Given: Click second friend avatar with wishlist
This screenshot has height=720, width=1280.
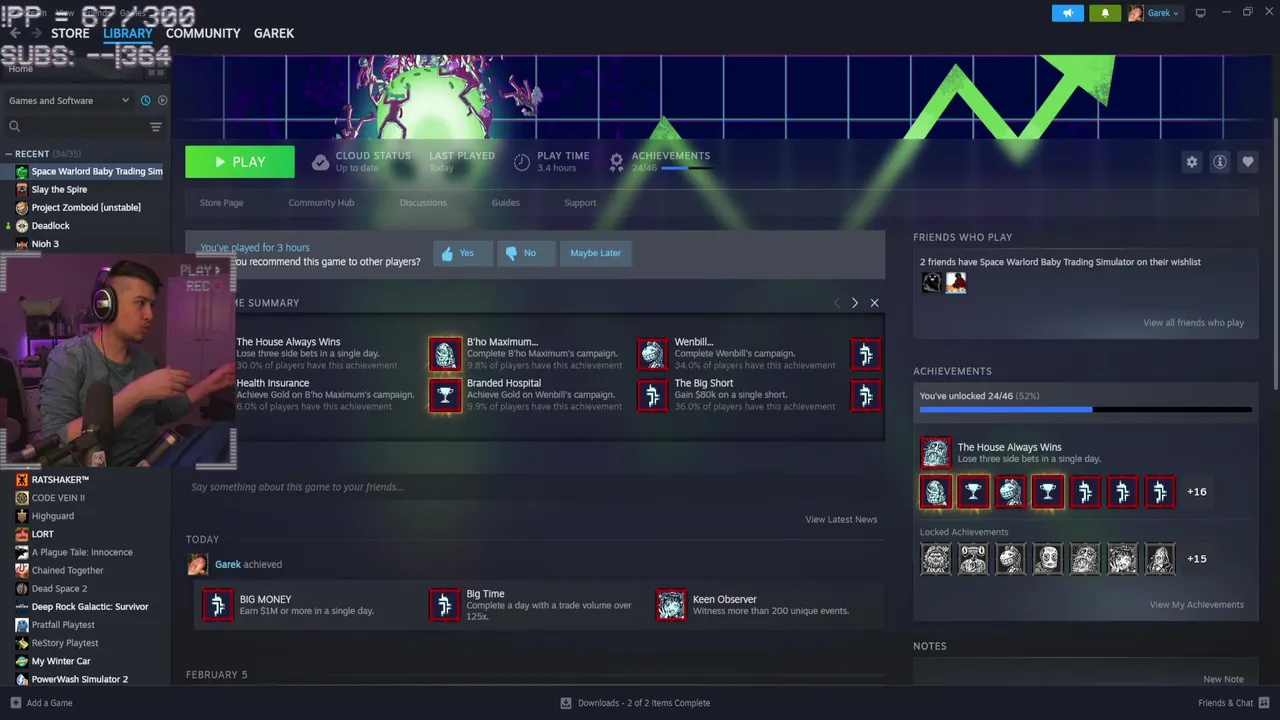Looking at the screenshot, I should 956,283.
